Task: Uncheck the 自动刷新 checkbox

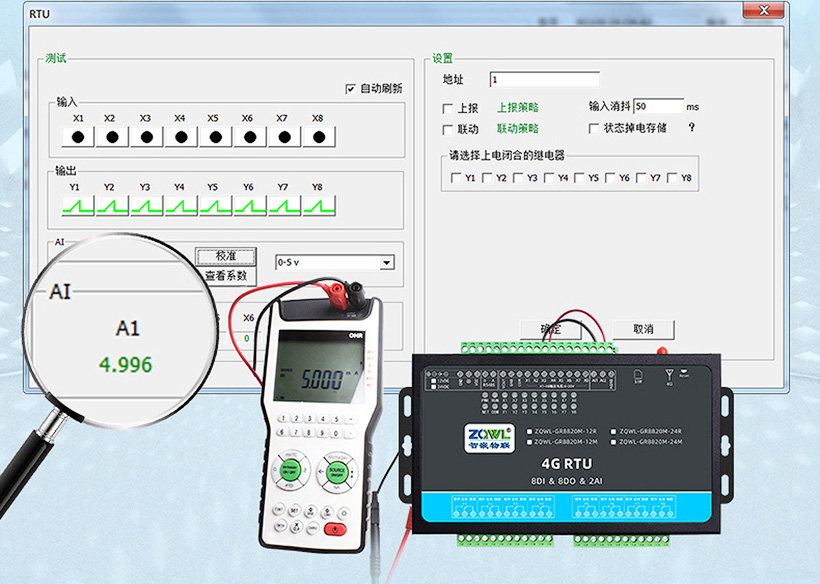Action: (x=351, y=88)
